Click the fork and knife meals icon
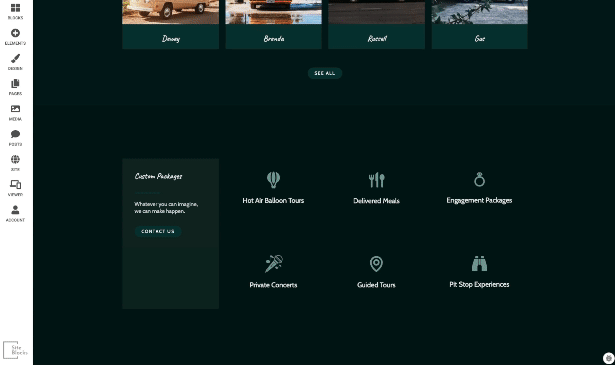 click(377, 180)
